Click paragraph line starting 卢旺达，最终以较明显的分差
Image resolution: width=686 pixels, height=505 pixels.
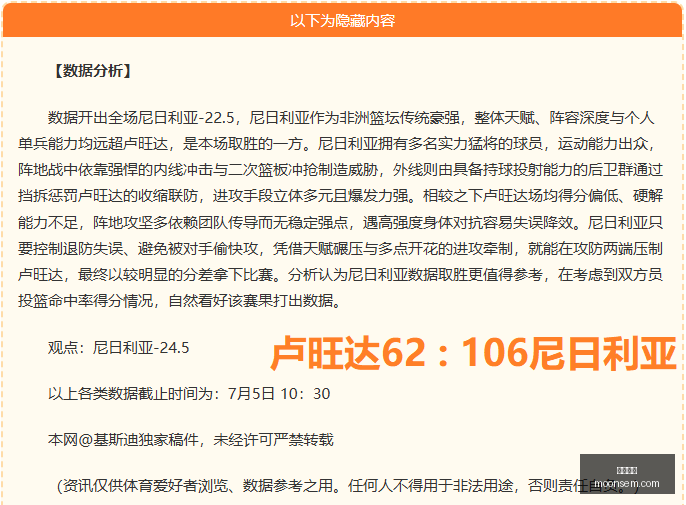click(x=340, y=275)
